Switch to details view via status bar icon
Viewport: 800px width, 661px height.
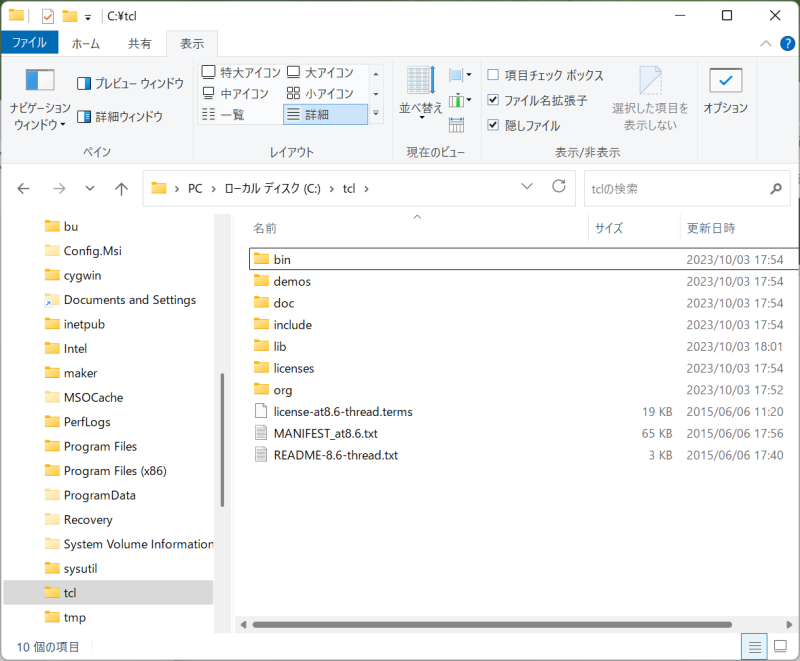pos(755,647)
